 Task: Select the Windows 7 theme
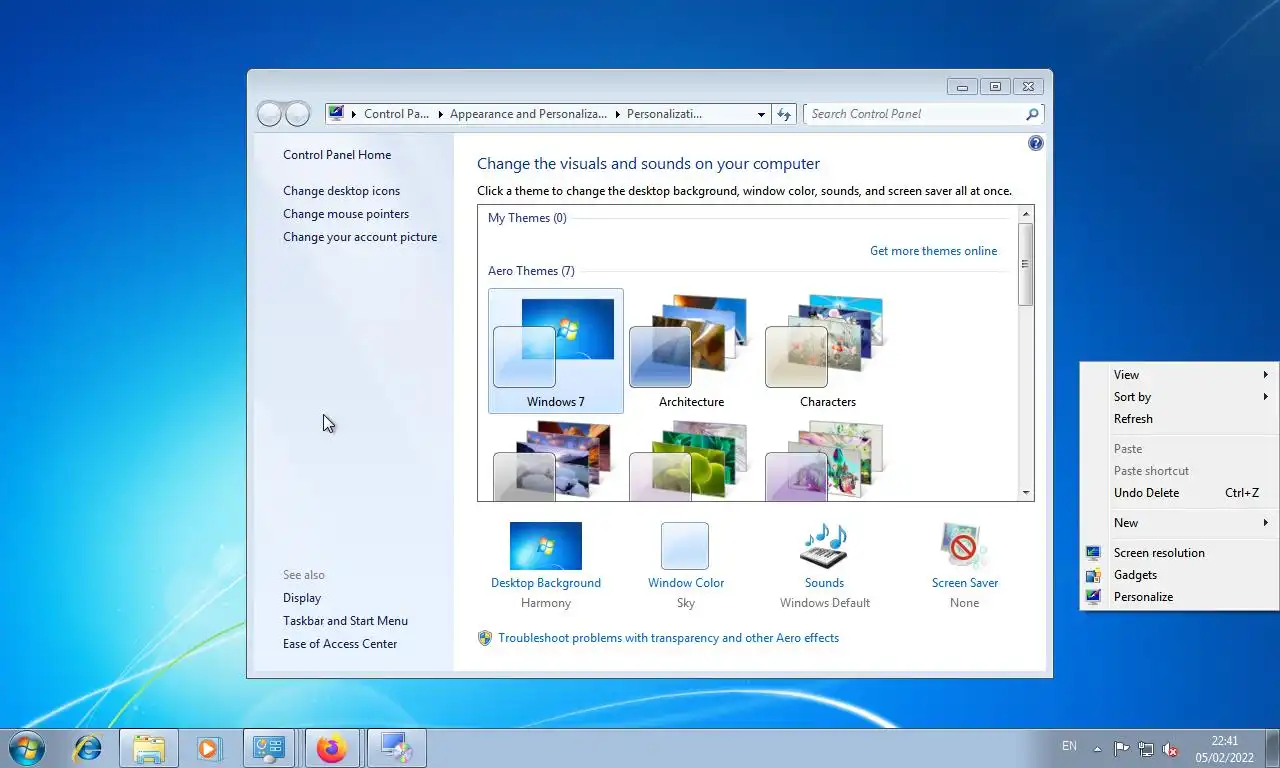coord(556,351)
